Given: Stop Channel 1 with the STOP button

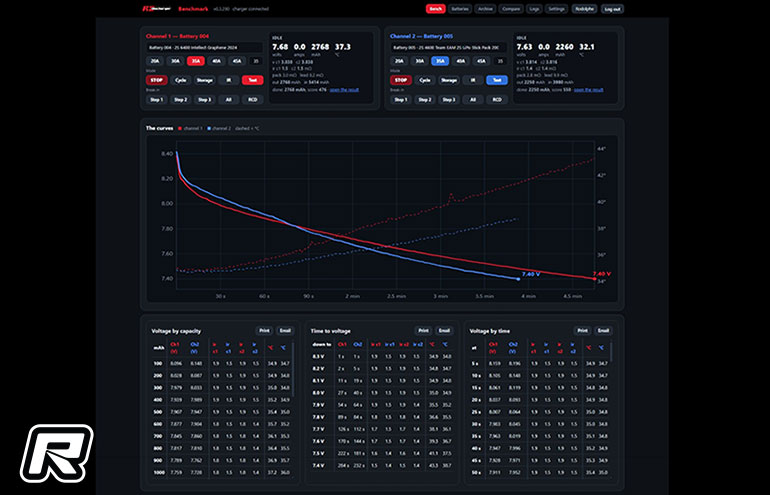Looking at the screenshot, I should click(x=157, y=80).
